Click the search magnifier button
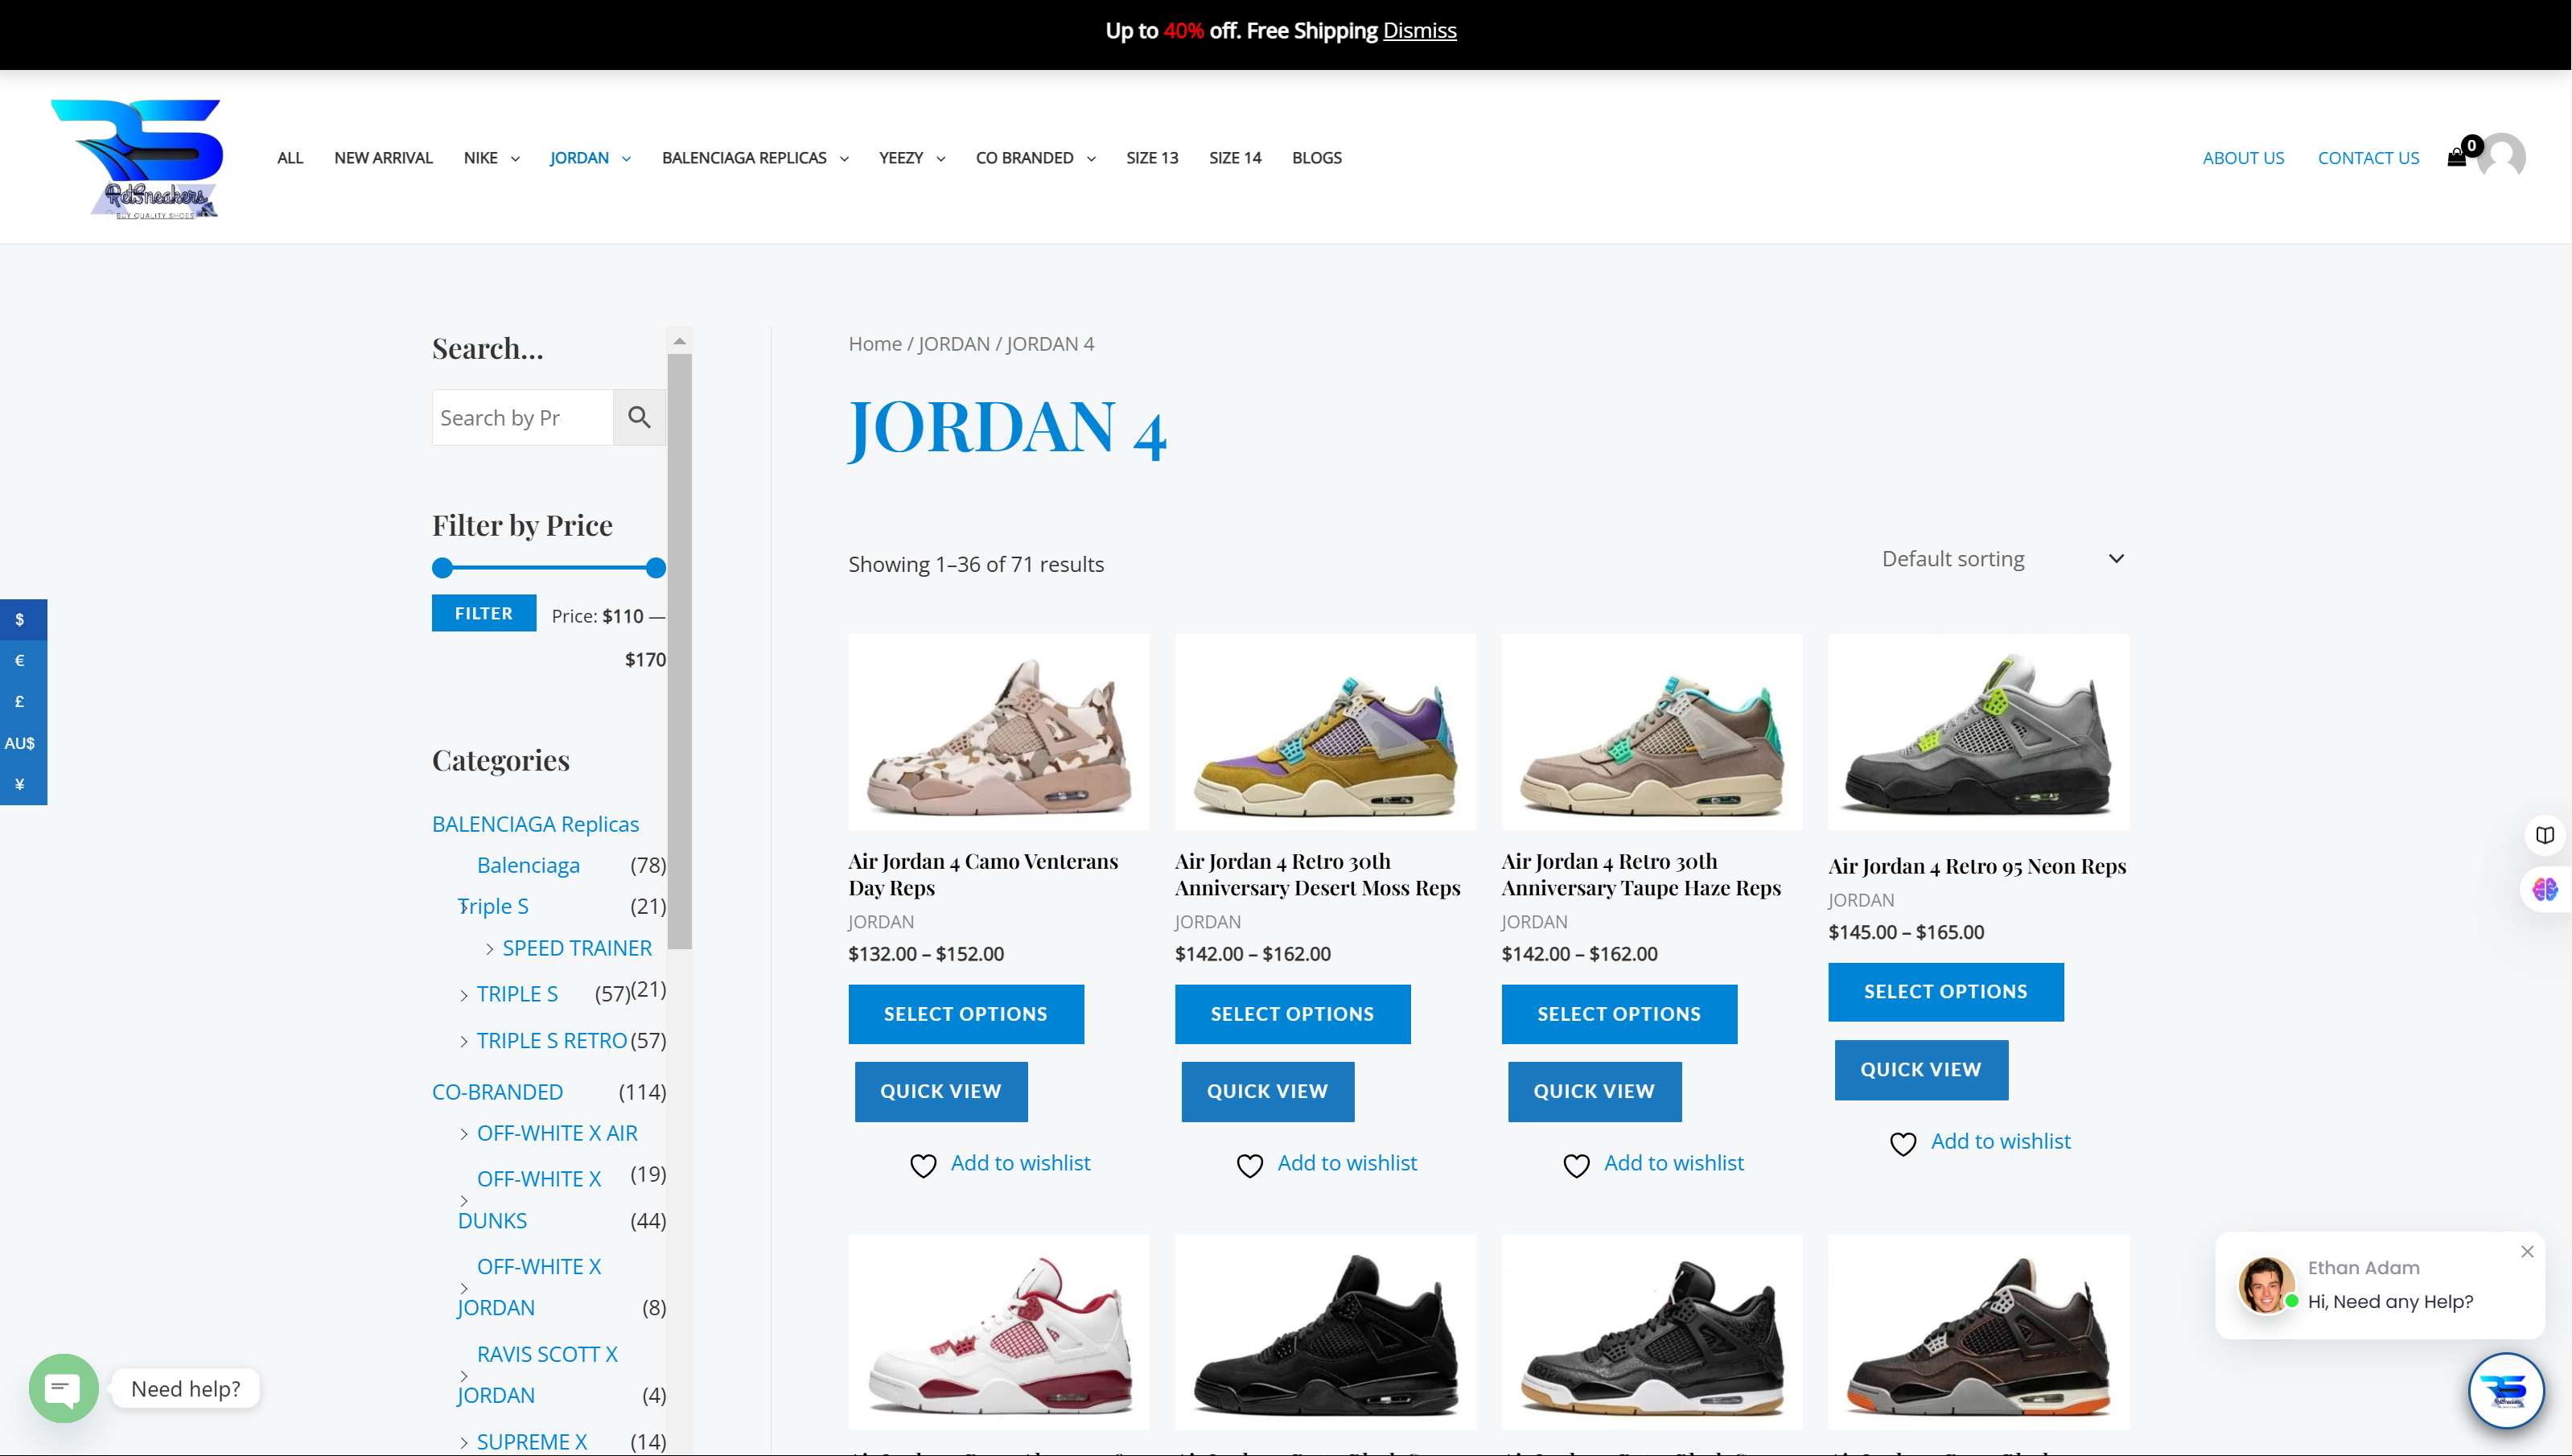Screen dimensions: 2572x1456 click(x=639, y=417)
